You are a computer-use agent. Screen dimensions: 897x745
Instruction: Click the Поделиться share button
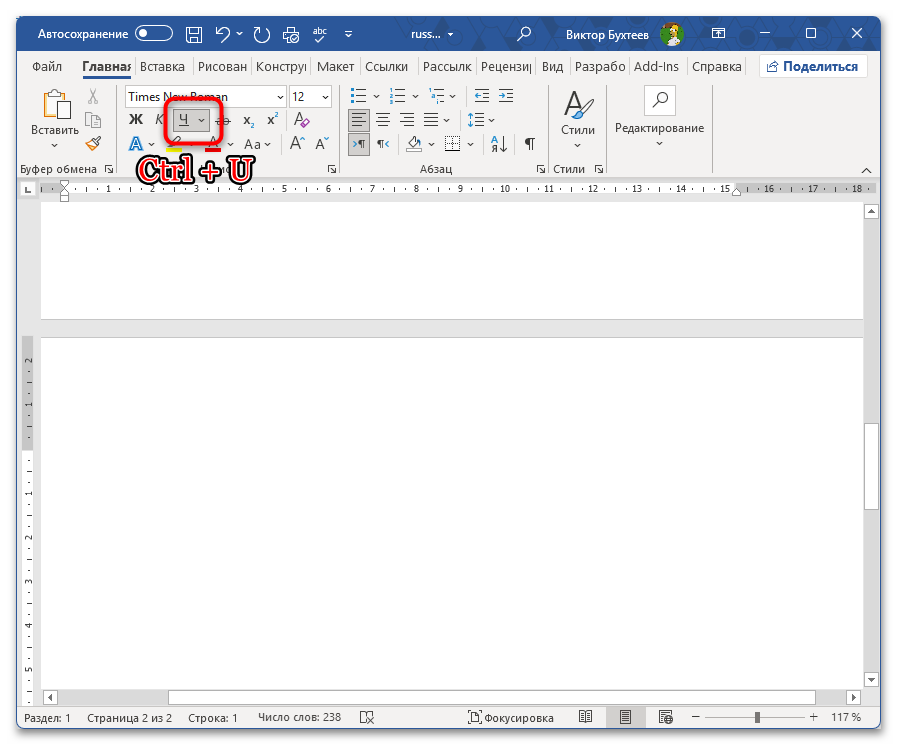[813, 66]
